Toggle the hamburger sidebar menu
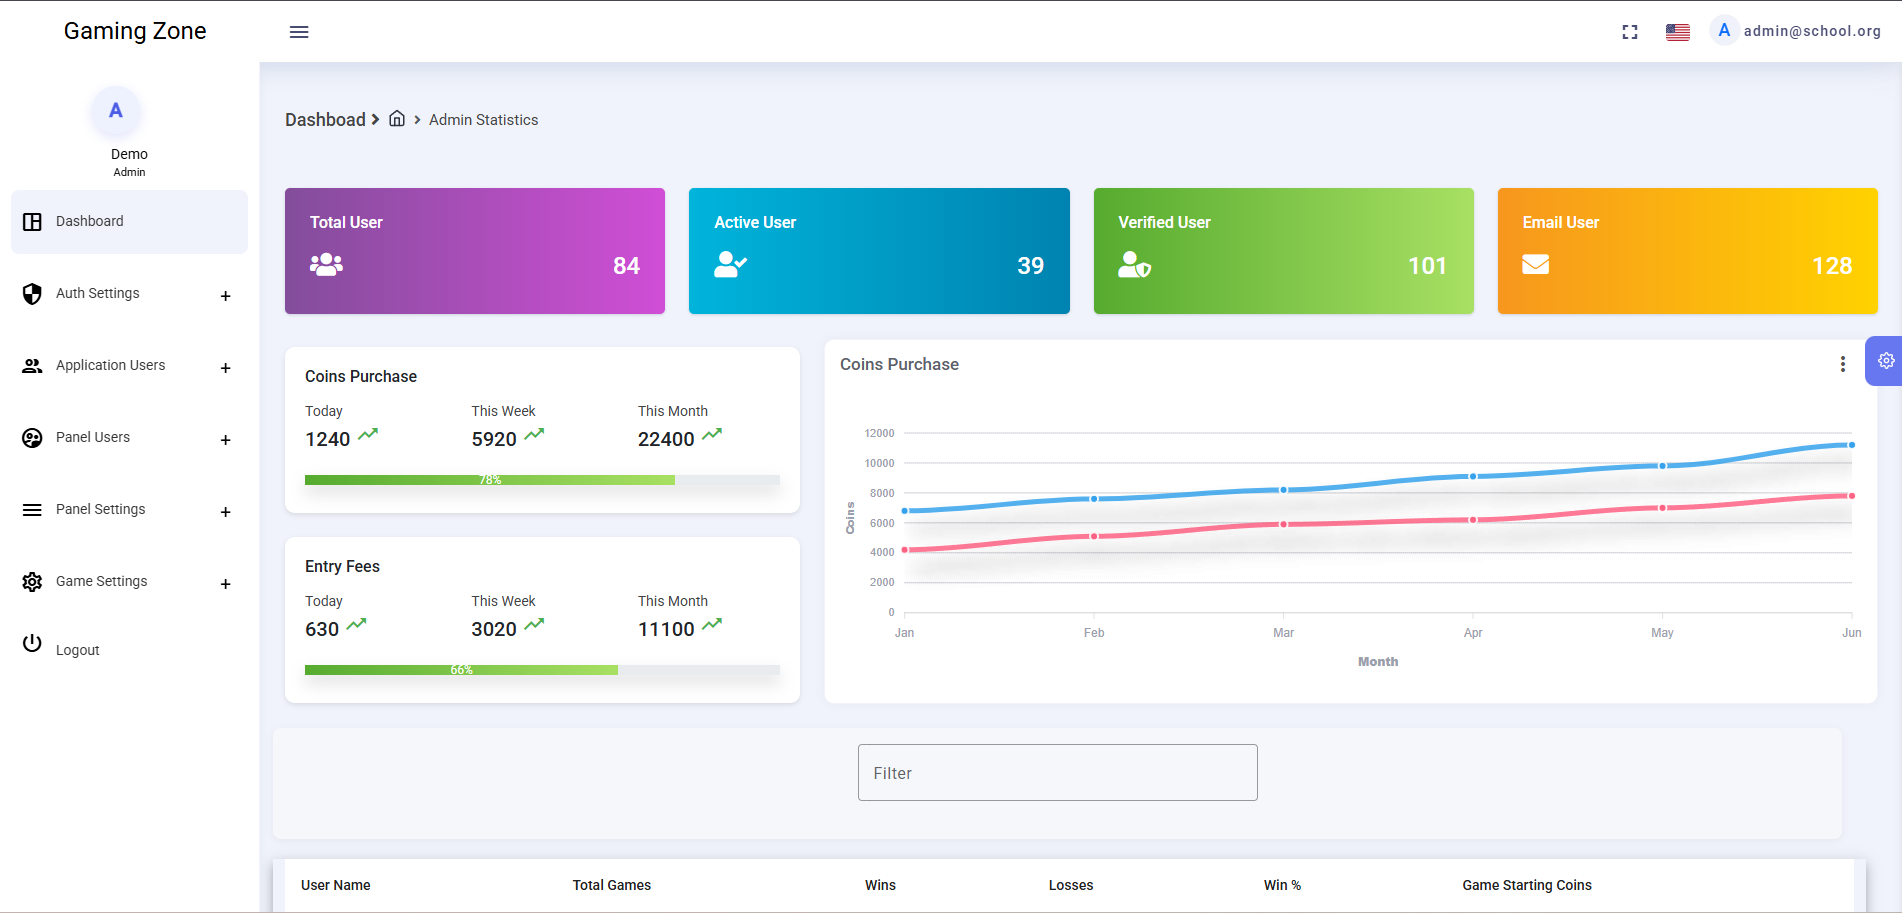The height and width of the screenshot is (913, 1902). pyautogui.click(x=299, y=32)
